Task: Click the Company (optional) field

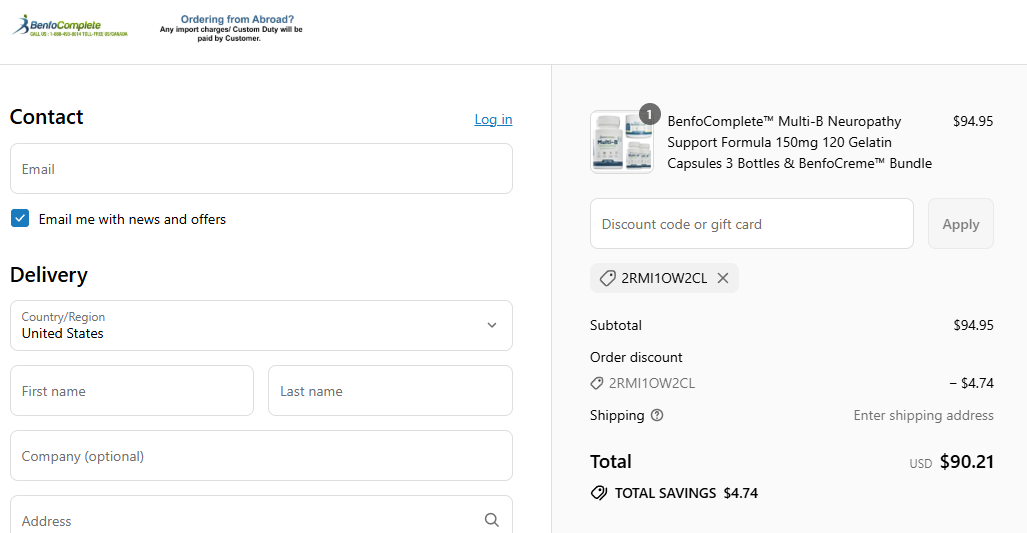Action: 261,456
